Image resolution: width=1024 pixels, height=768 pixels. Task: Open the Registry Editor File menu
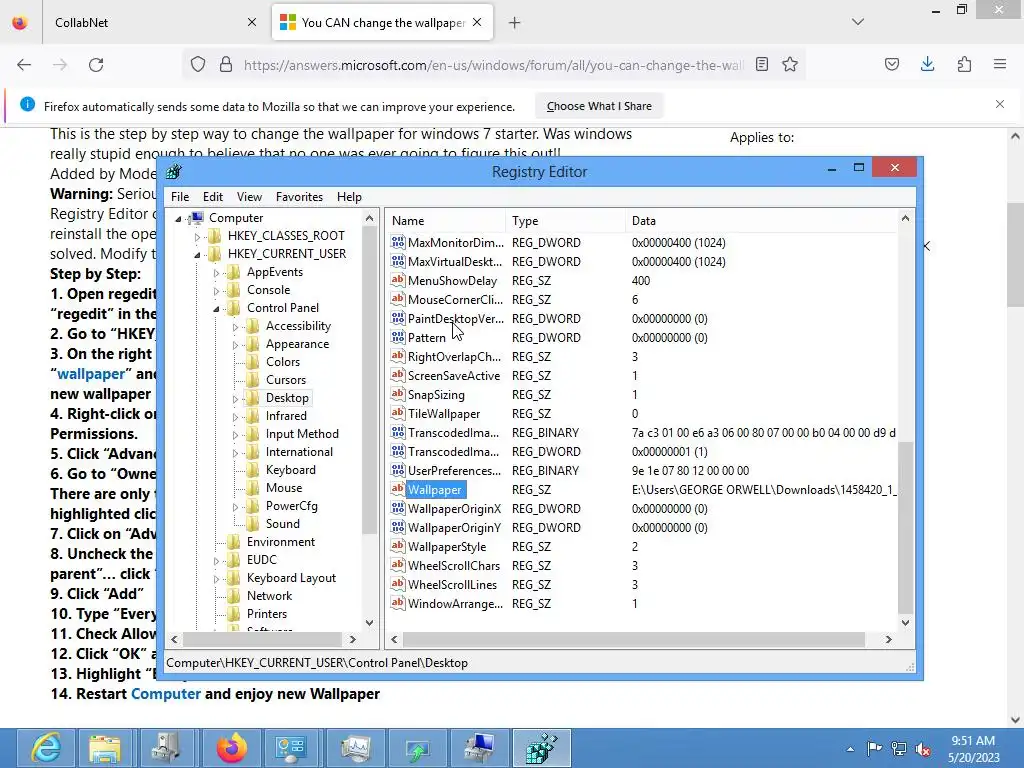(180, 197)
